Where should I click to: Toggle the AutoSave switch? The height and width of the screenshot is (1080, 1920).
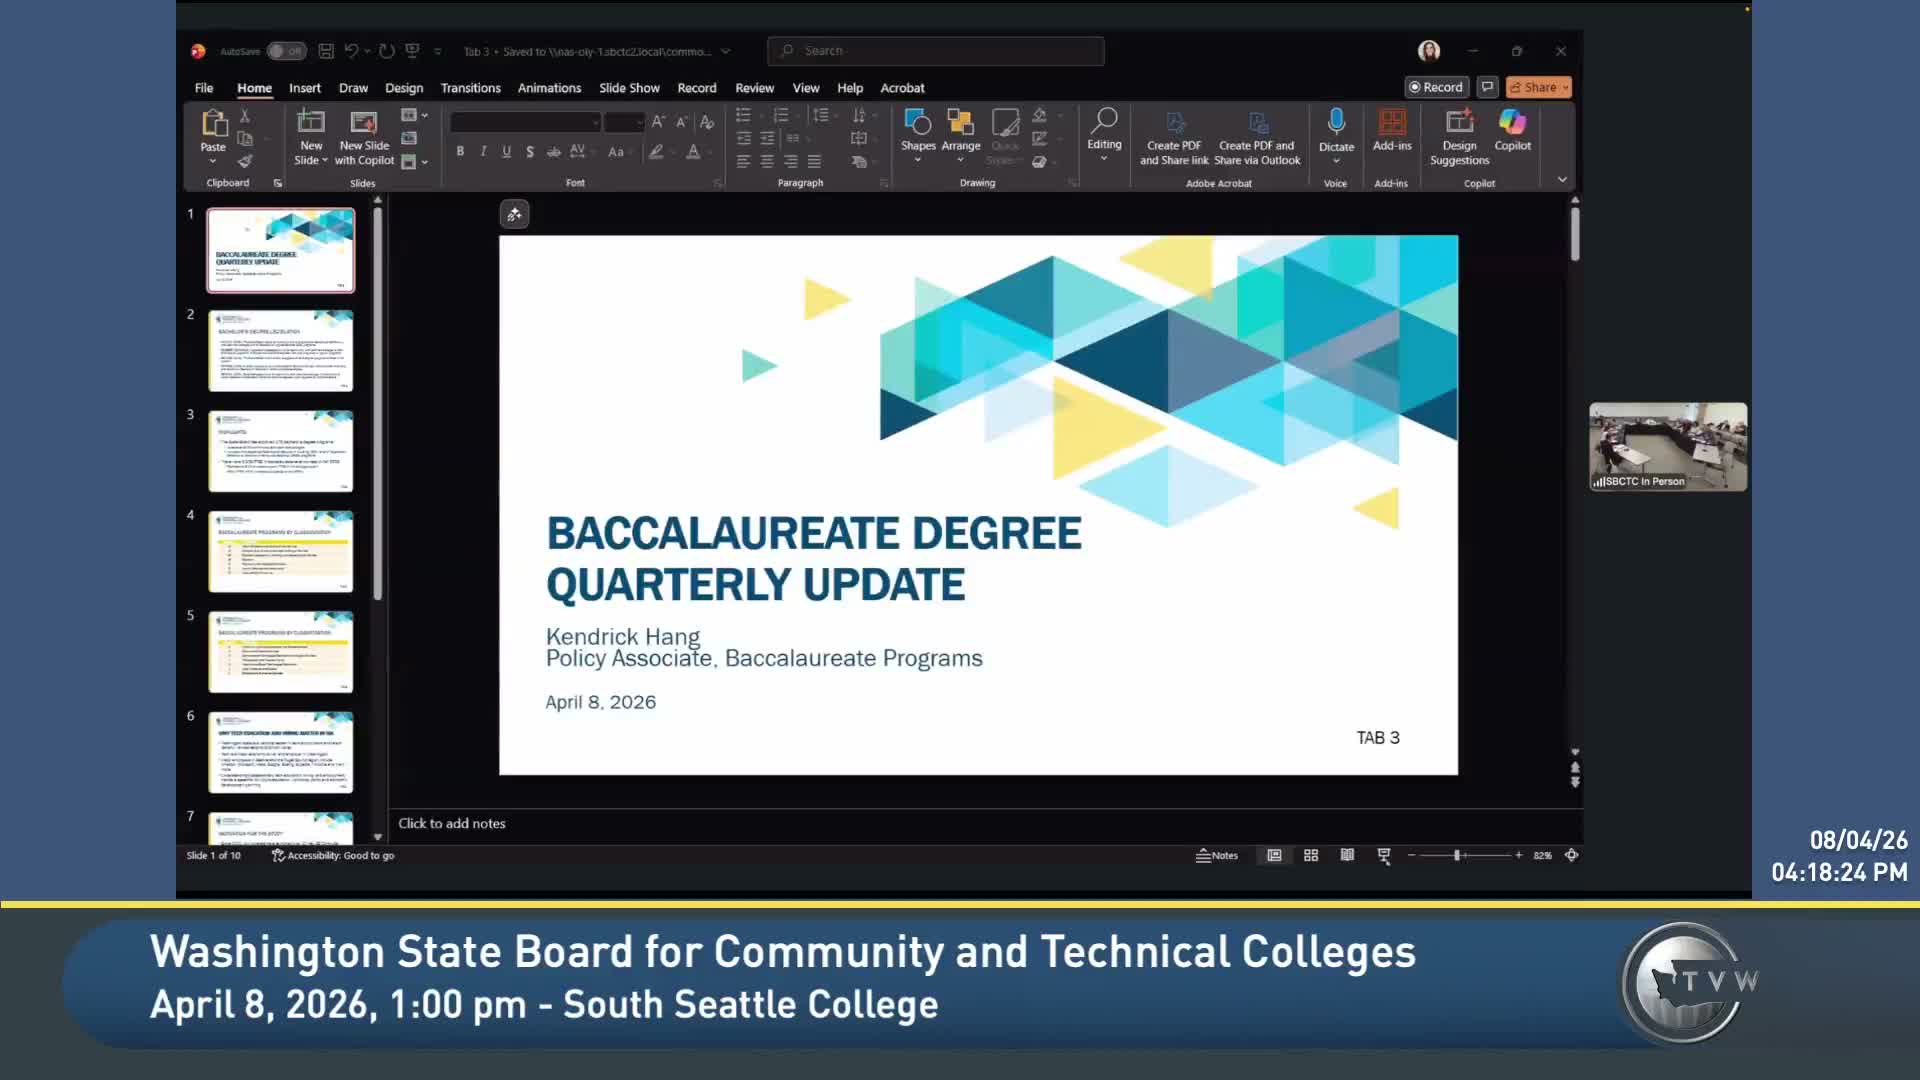point(286,51)
